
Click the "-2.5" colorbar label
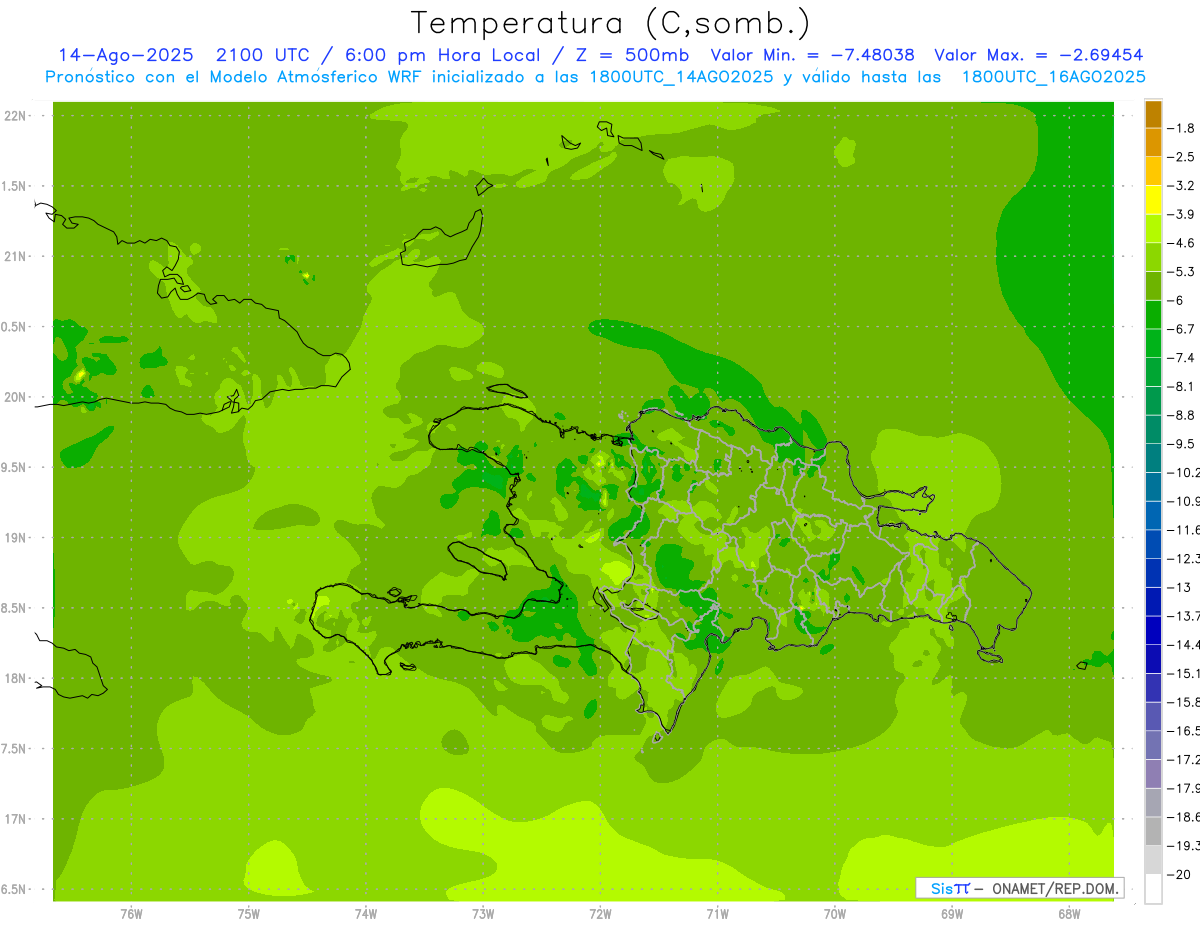pos(1180,157)
